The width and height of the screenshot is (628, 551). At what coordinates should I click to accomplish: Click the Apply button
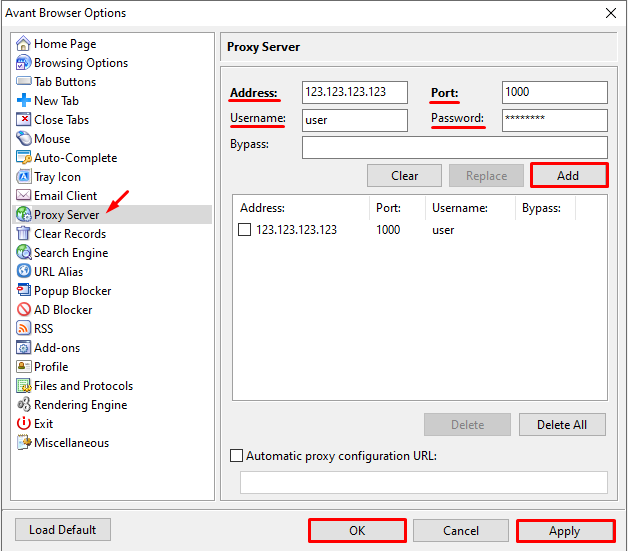[x=565, y=531]
